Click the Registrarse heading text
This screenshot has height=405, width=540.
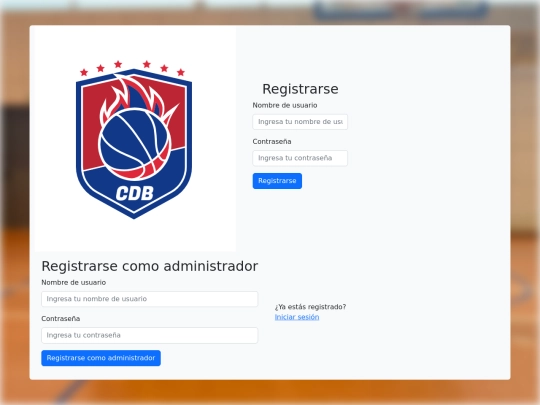click(x=300, y=89)
